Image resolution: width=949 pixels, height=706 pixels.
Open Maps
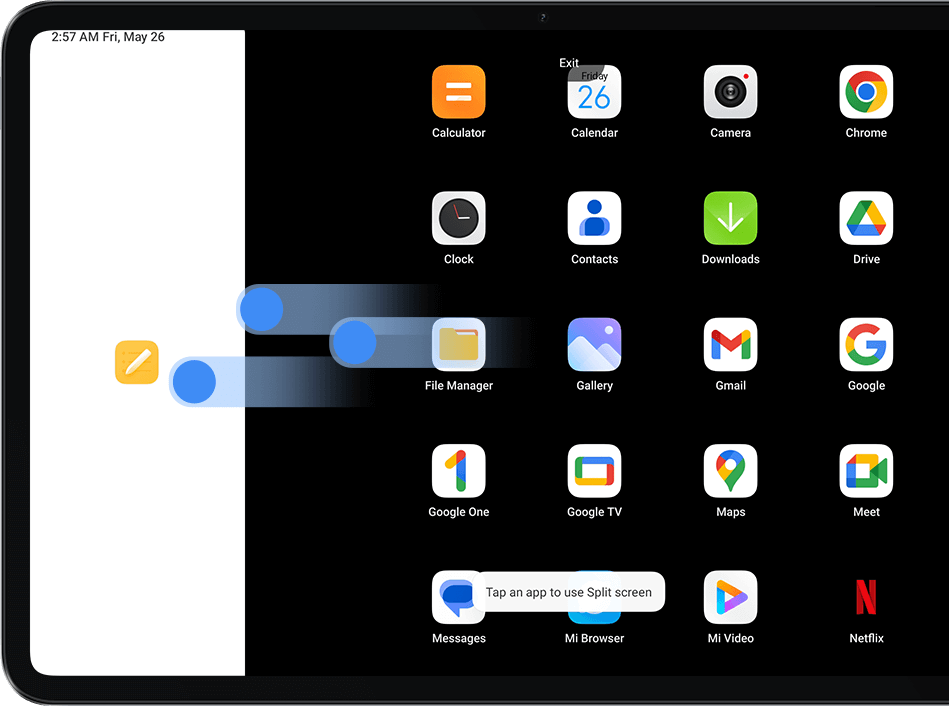[x=730, y=470]
